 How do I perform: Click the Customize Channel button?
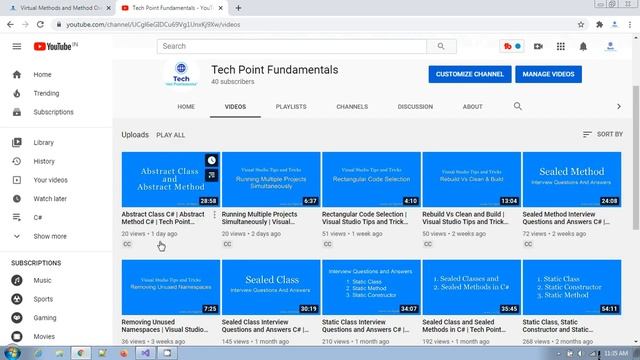(470, 74)
